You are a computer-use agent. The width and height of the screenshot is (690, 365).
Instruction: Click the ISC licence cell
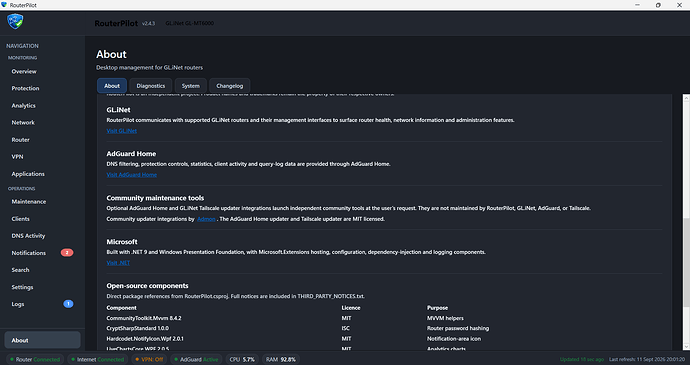pyautogui.click(x=345, y=328)
